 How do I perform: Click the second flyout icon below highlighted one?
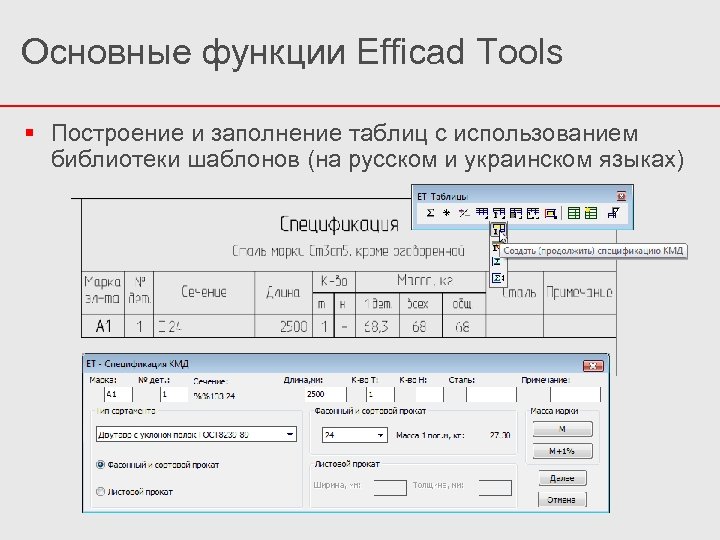[496, 248]
